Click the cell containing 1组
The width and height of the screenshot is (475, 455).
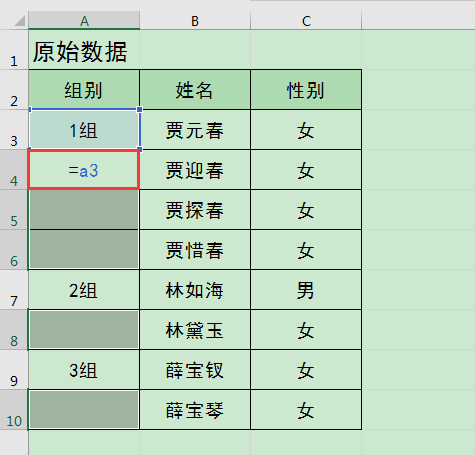tap(84, 130)
